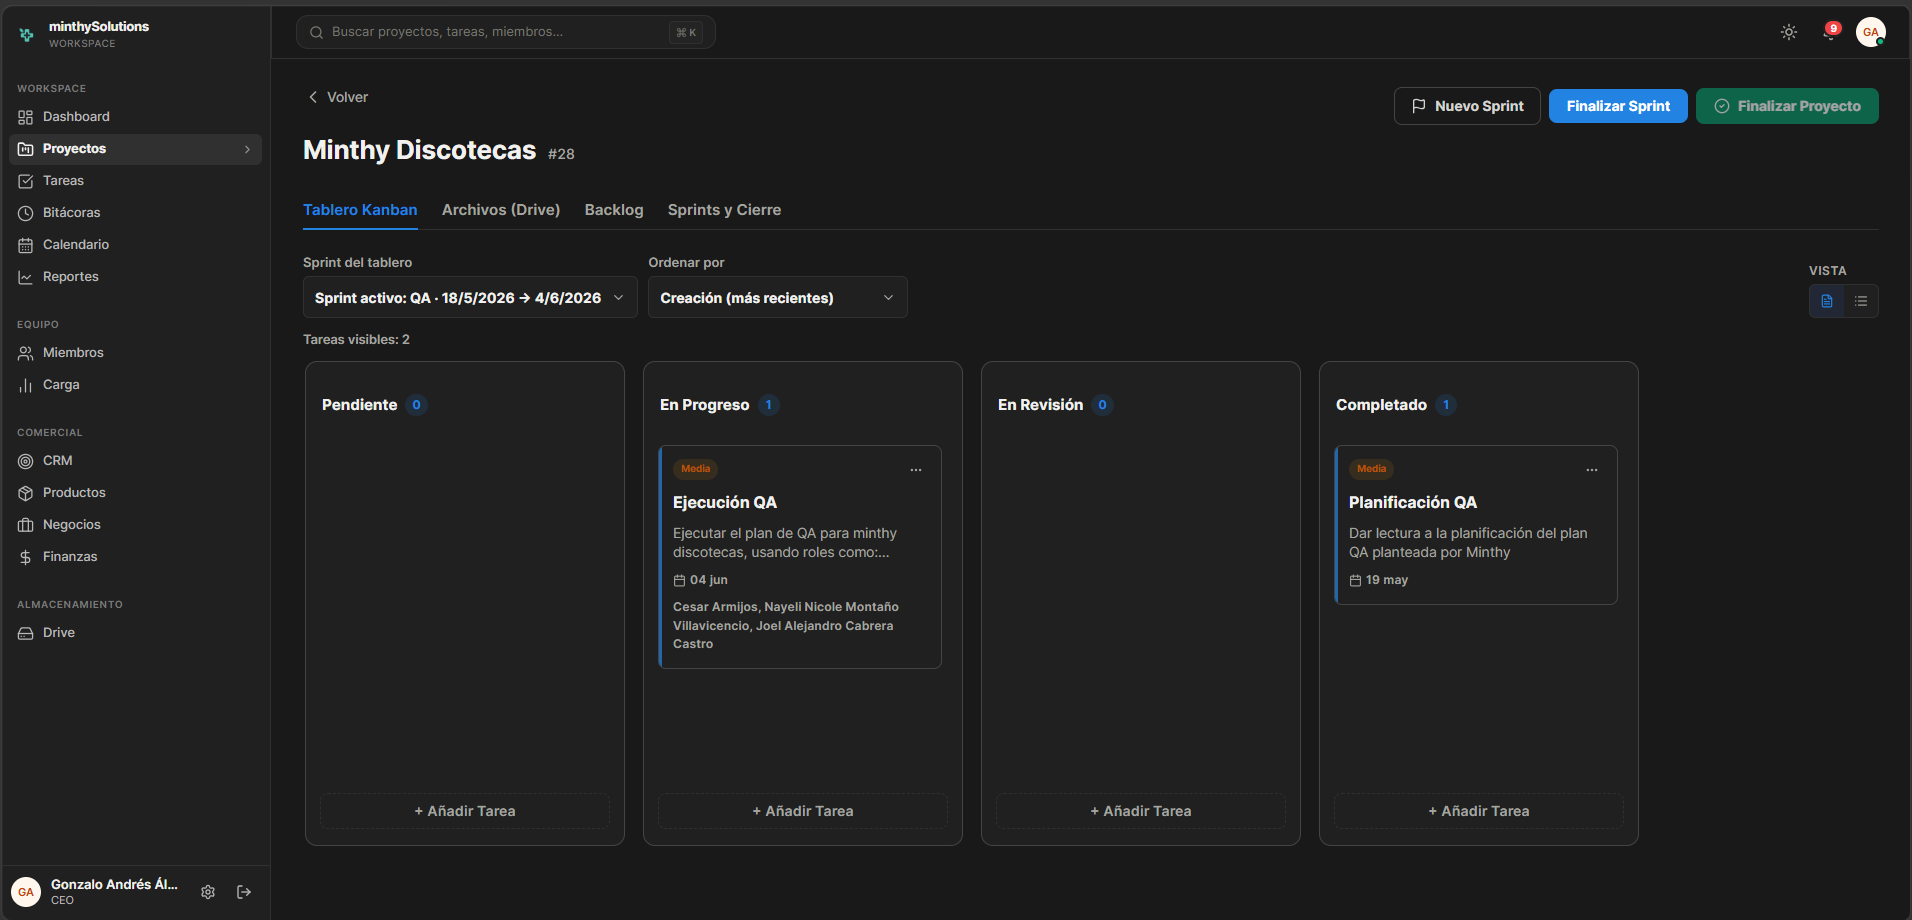Click the Finalizar Sprint button
1912x920 pixels.
[1618, 106]
